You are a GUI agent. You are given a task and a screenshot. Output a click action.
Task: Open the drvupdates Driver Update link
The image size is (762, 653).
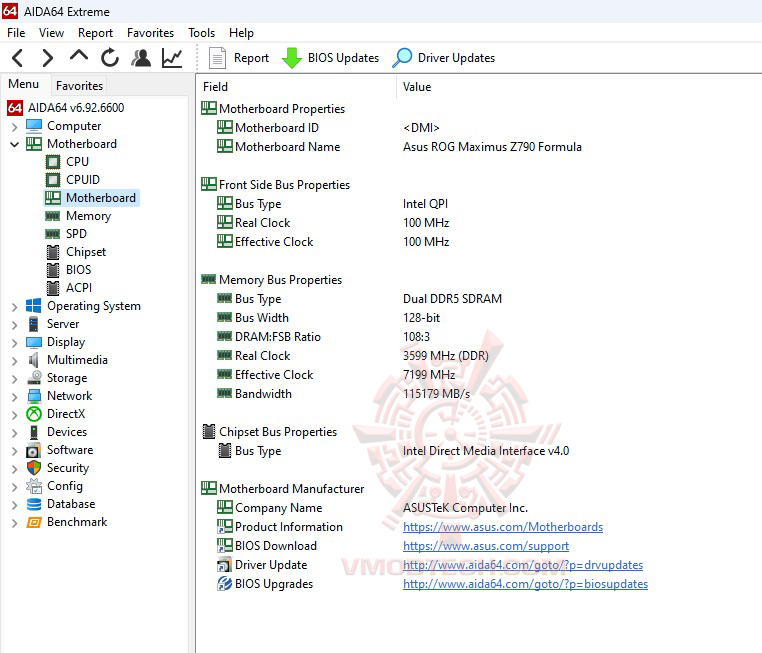523,565
